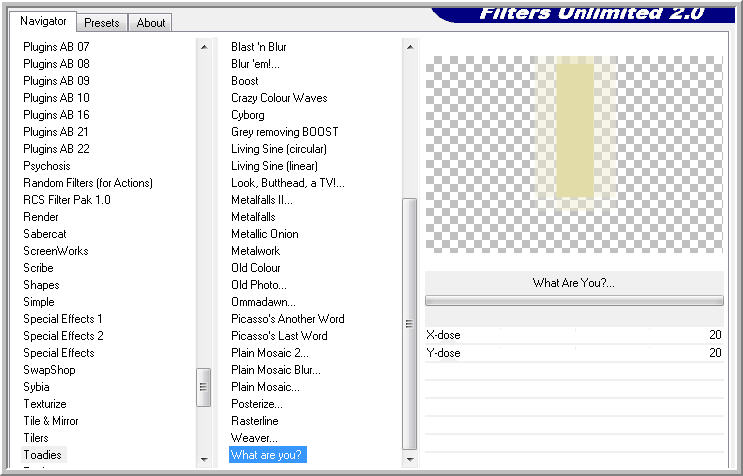
Task: Select Plugins AB 22 category
Action: click(x=56, y=149)
